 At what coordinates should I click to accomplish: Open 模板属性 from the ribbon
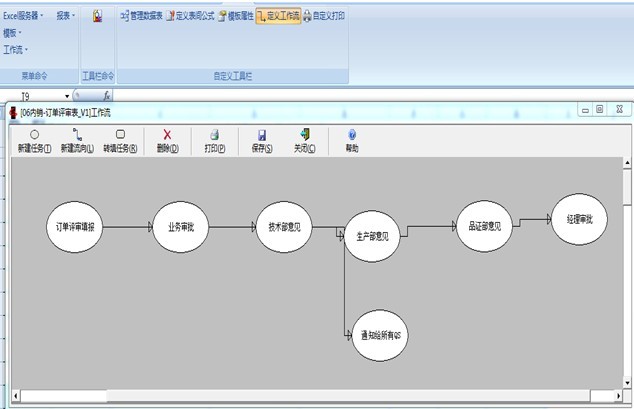tap(236, 17)
